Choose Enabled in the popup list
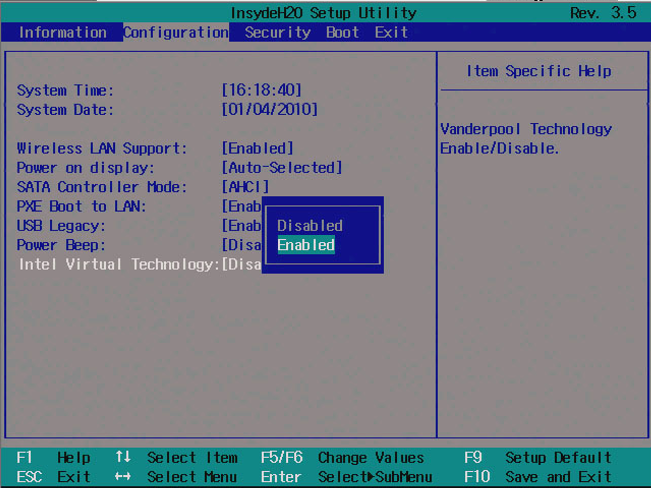Screen dimensions: 651x488 pyautogui.click(x=306, y=245)
